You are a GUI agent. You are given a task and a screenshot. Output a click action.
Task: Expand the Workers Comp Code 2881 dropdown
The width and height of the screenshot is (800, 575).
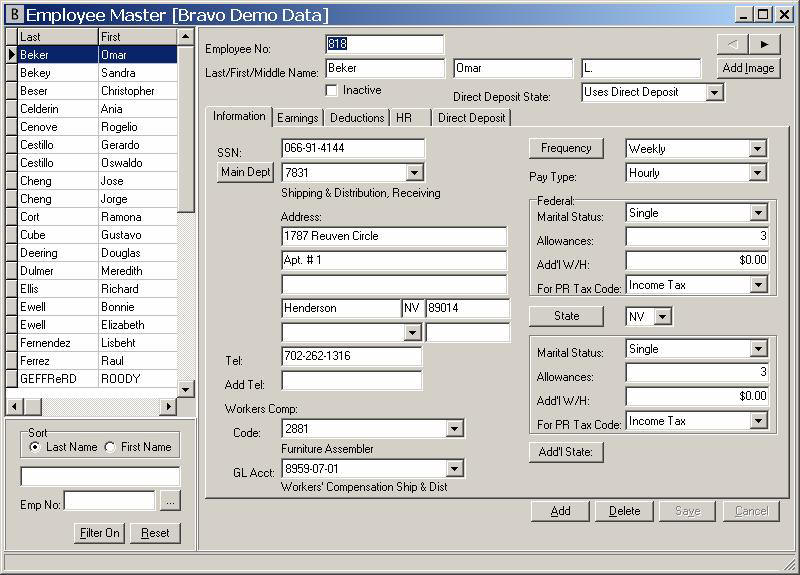(x=455, y=429)
